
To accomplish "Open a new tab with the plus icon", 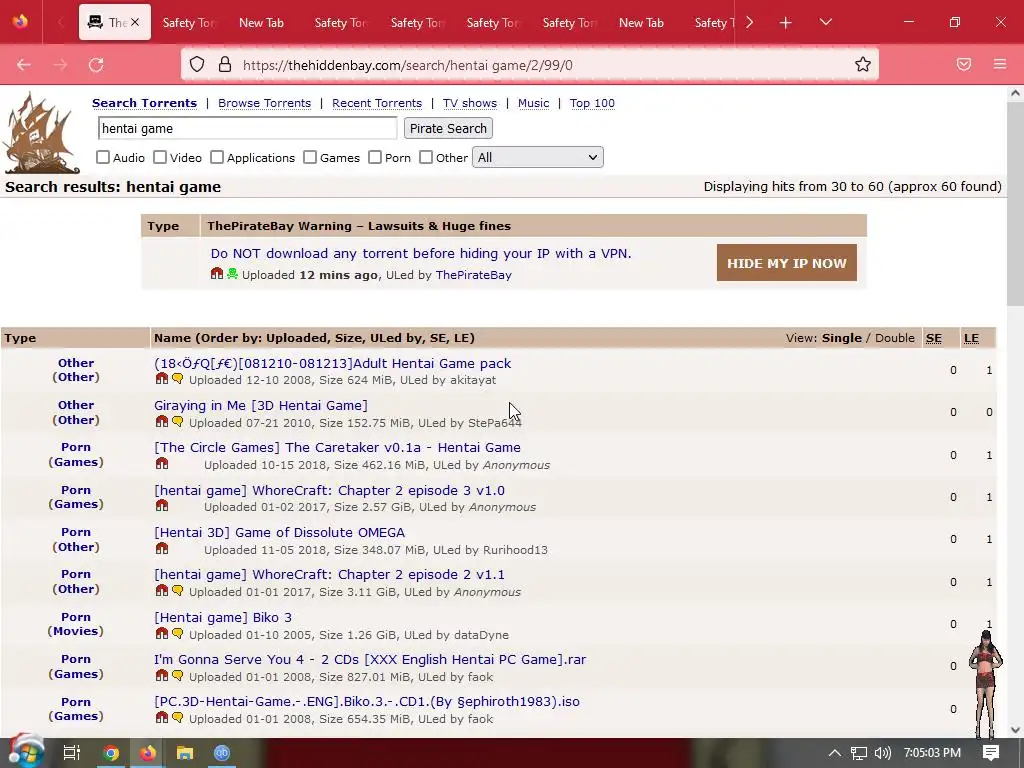I will 786,23.
